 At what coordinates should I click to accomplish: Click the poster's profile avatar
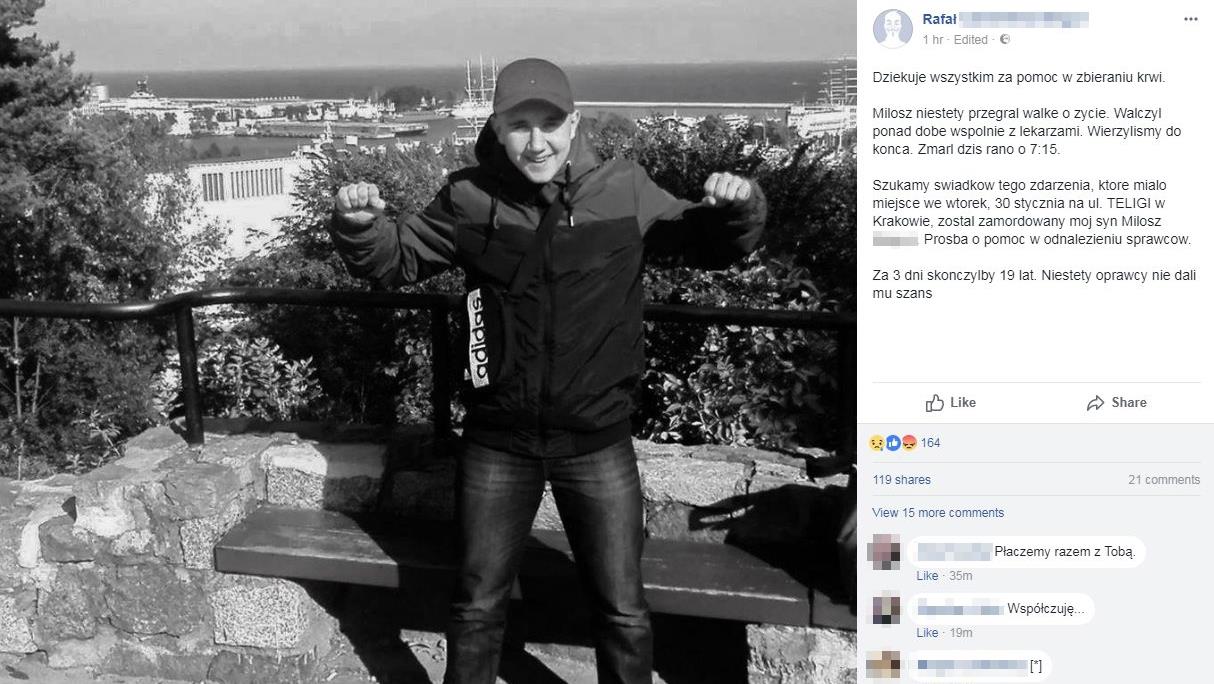[x=893, y=28]
